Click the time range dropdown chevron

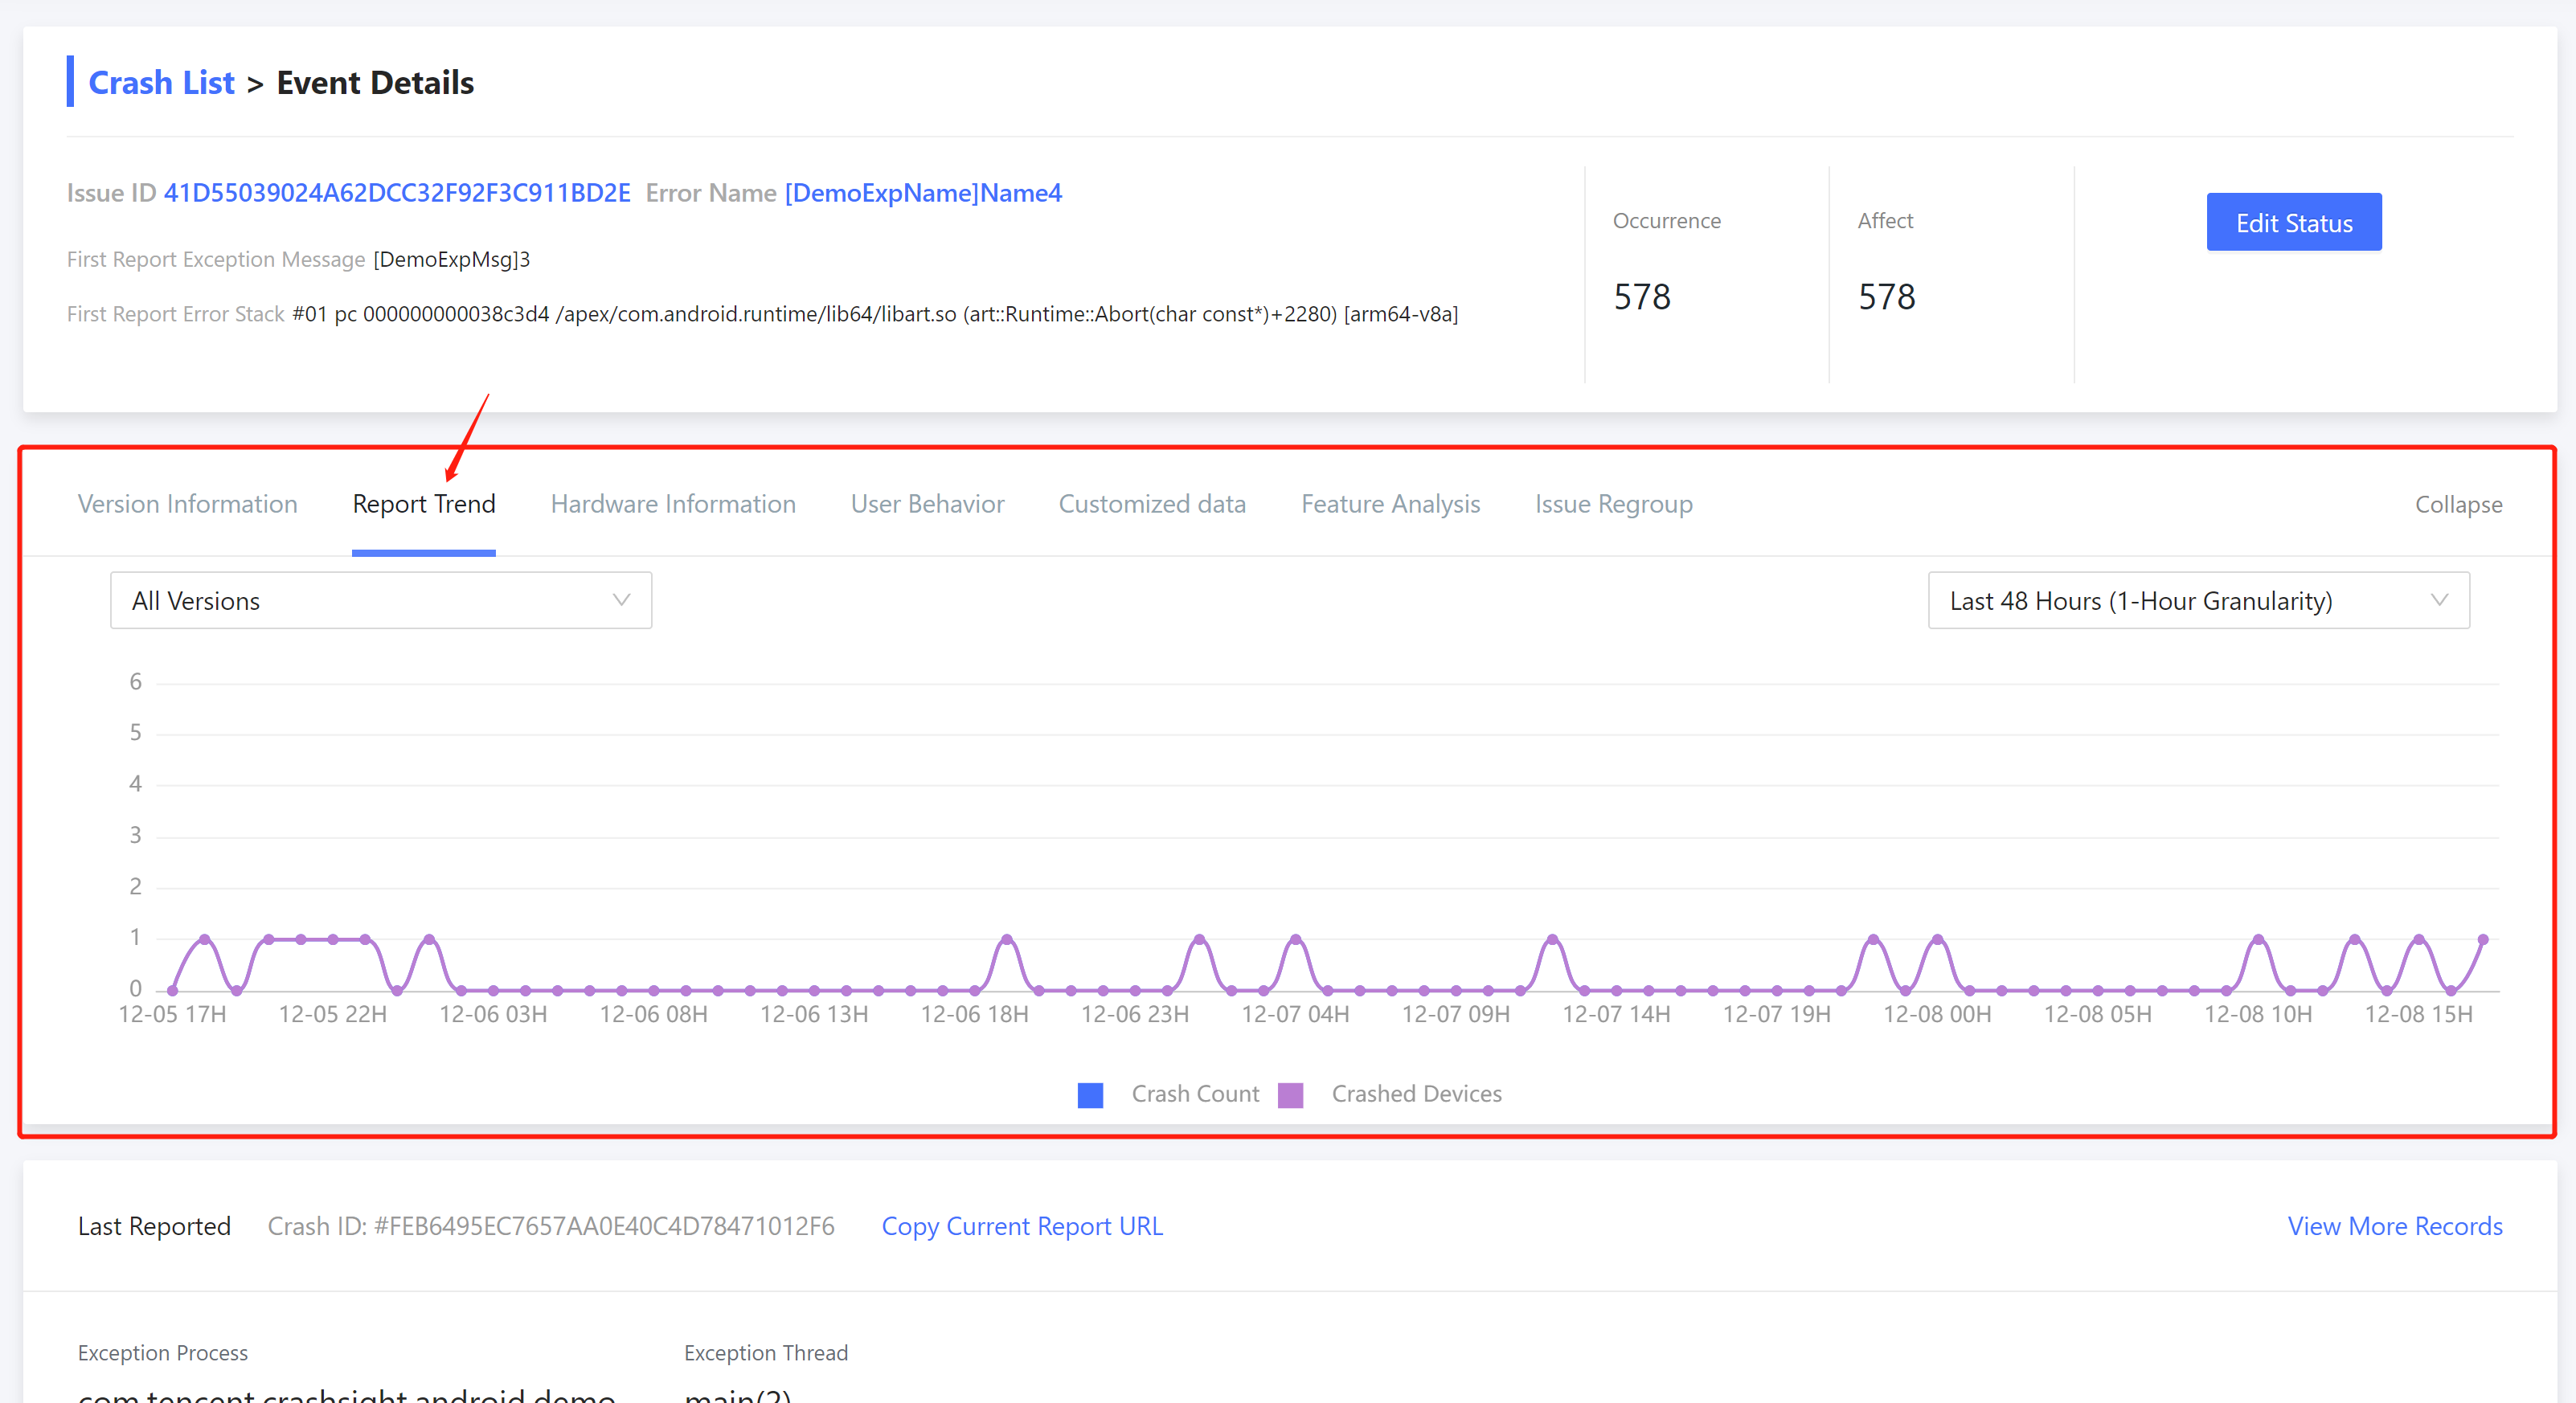(x=2439, y=600)
